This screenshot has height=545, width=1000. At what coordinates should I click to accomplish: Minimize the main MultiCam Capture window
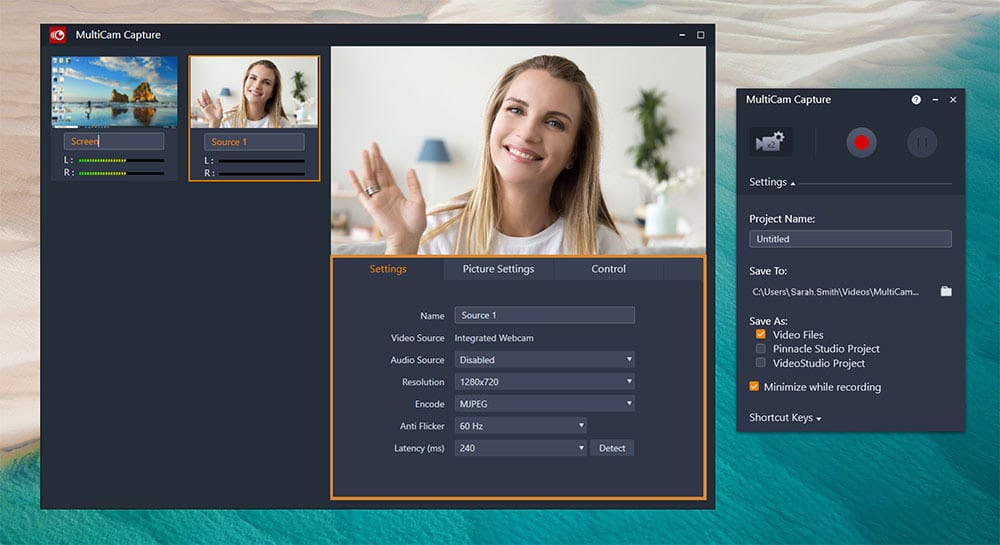(x=682, y=35)
